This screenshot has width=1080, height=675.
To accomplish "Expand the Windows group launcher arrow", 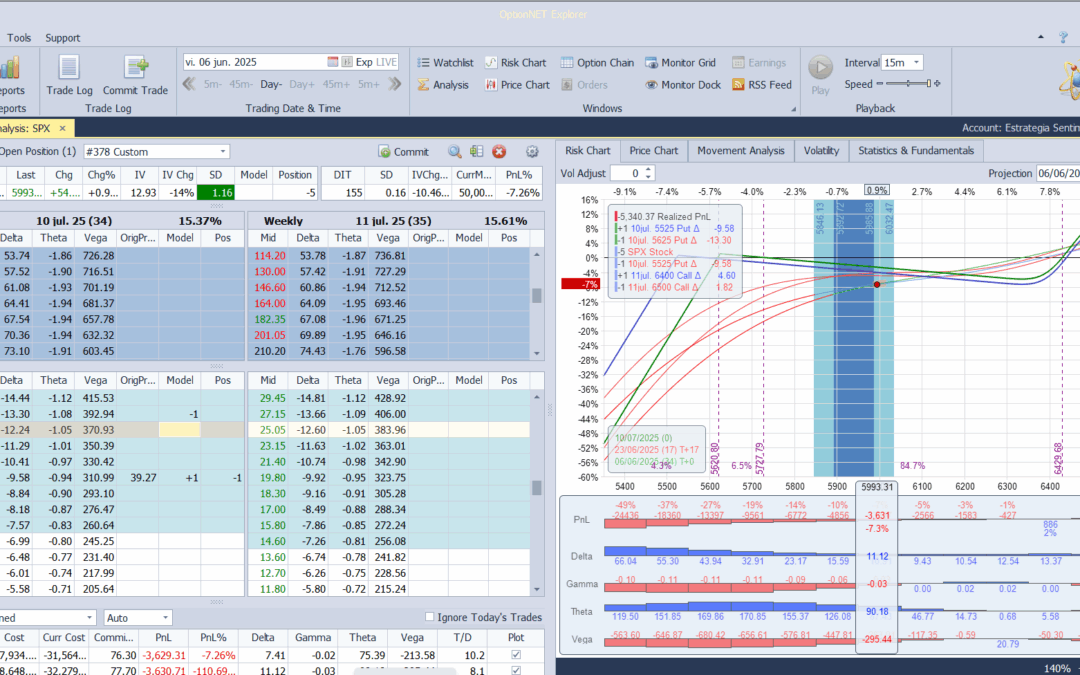I will 793,109.
